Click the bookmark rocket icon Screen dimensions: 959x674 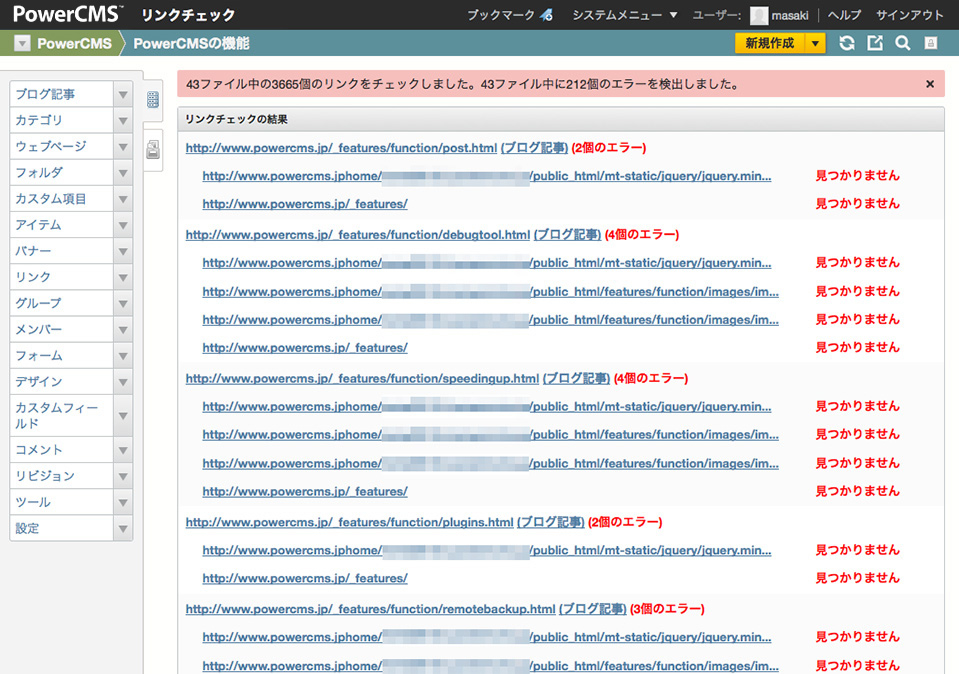[546, 15]
